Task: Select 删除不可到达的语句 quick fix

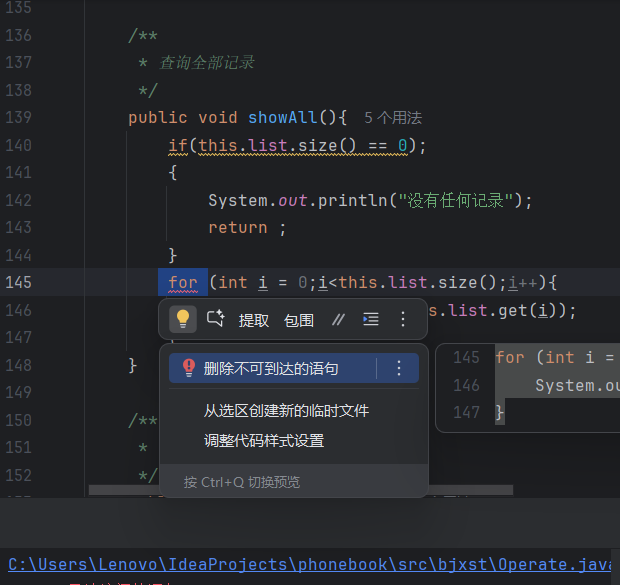Action: 271,368
